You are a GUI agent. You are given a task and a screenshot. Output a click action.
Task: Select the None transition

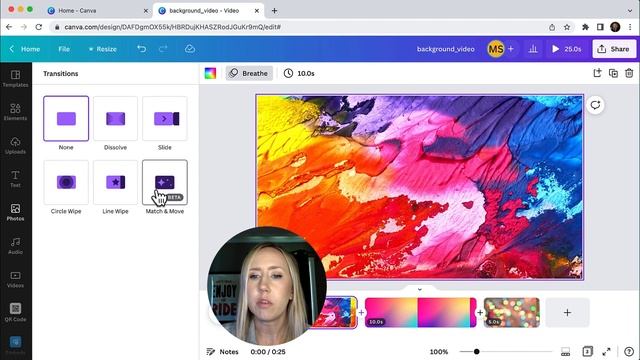click(x=66, y=118)
